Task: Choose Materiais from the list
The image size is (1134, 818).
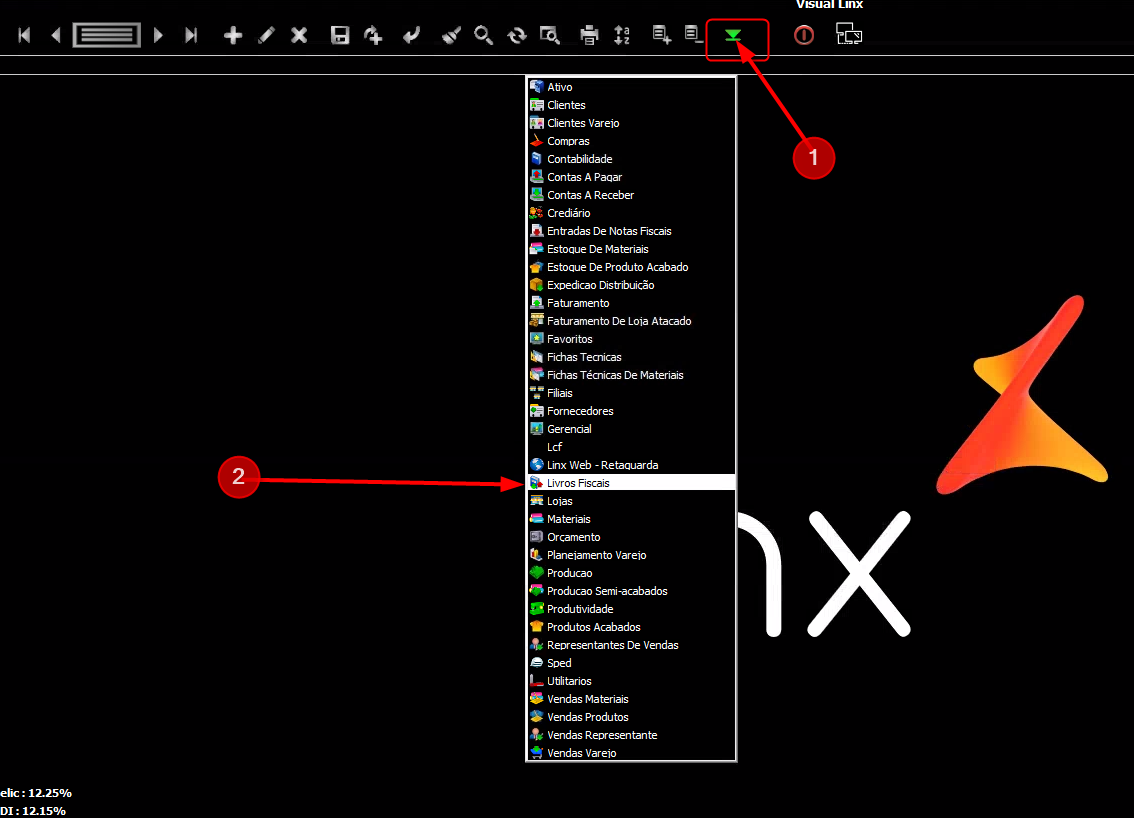Action: 631,519
